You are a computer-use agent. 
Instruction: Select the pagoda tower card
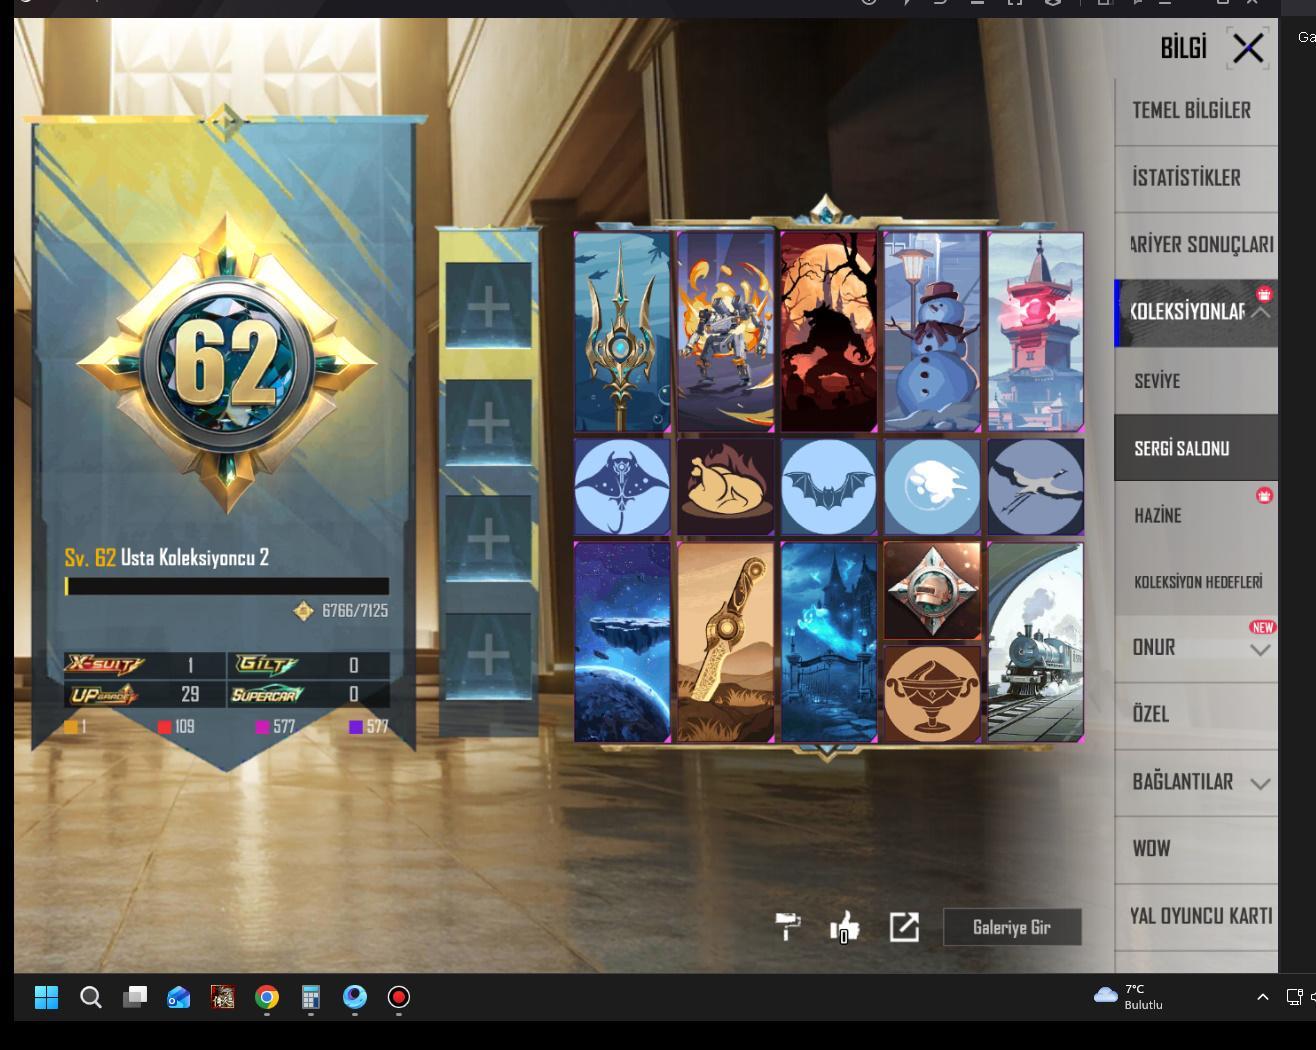pyautogui.click(x=1035, y=332)
